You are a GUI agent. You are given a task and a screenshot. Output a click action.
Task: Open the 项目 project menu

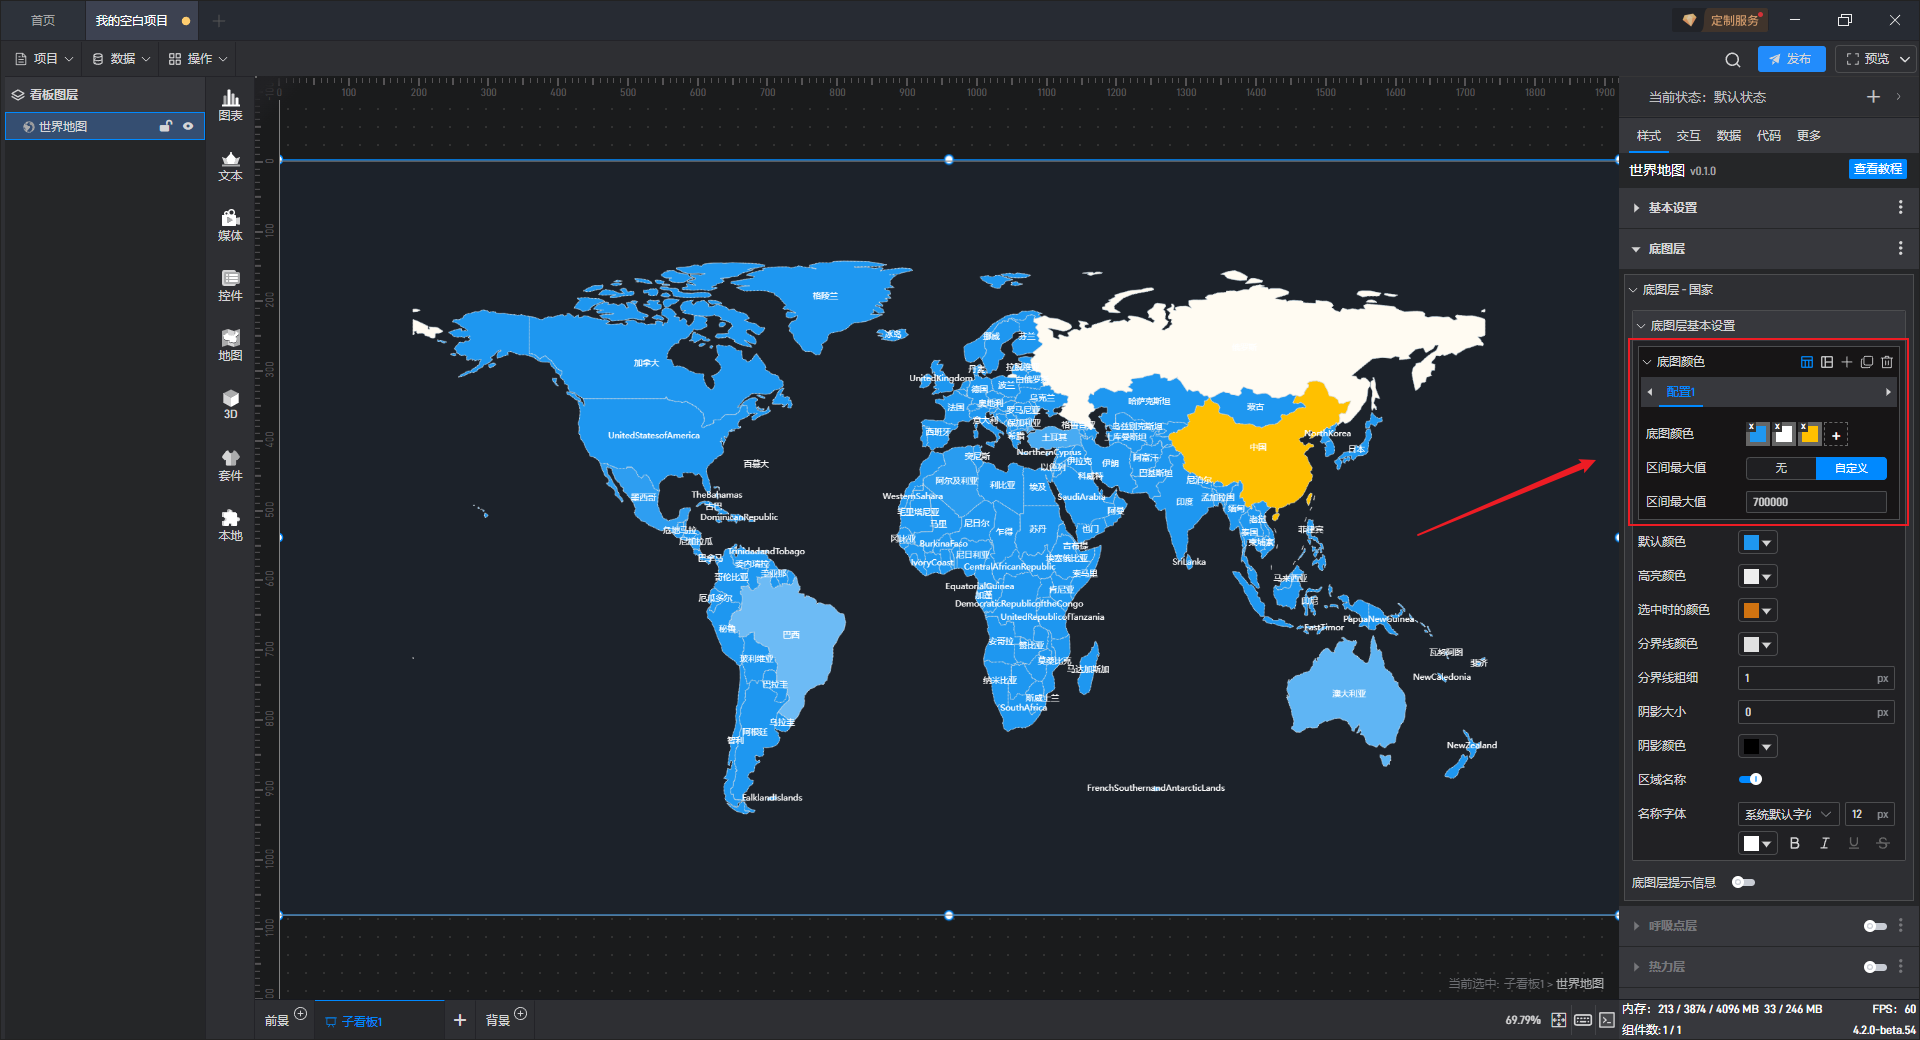pyautogui.click(x=45, y=59)
